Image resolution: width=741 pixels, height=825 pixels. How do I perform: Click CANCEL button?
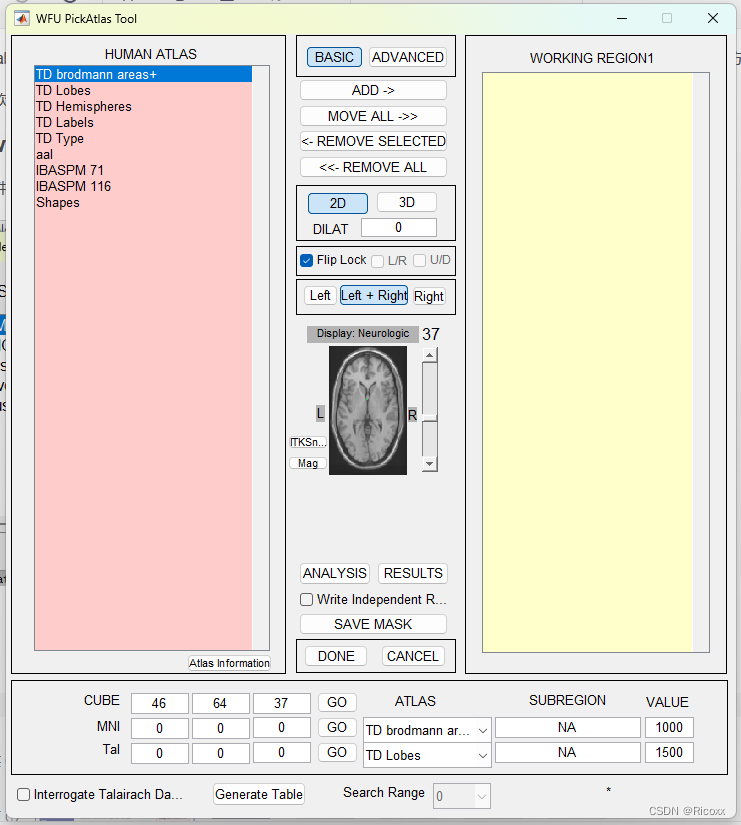click(x=413, y=656)
